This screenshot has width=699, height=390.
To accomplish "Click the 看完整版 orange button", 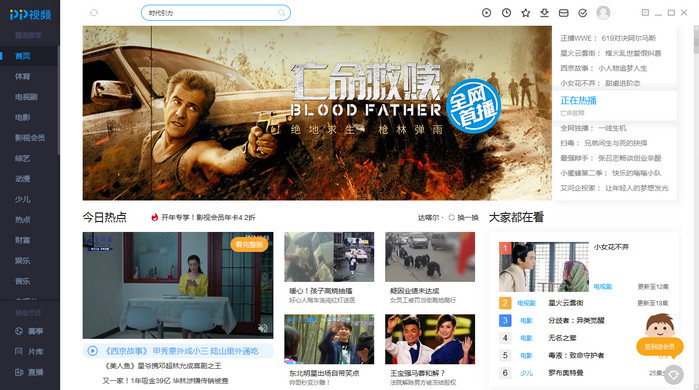I will (249, 244).
